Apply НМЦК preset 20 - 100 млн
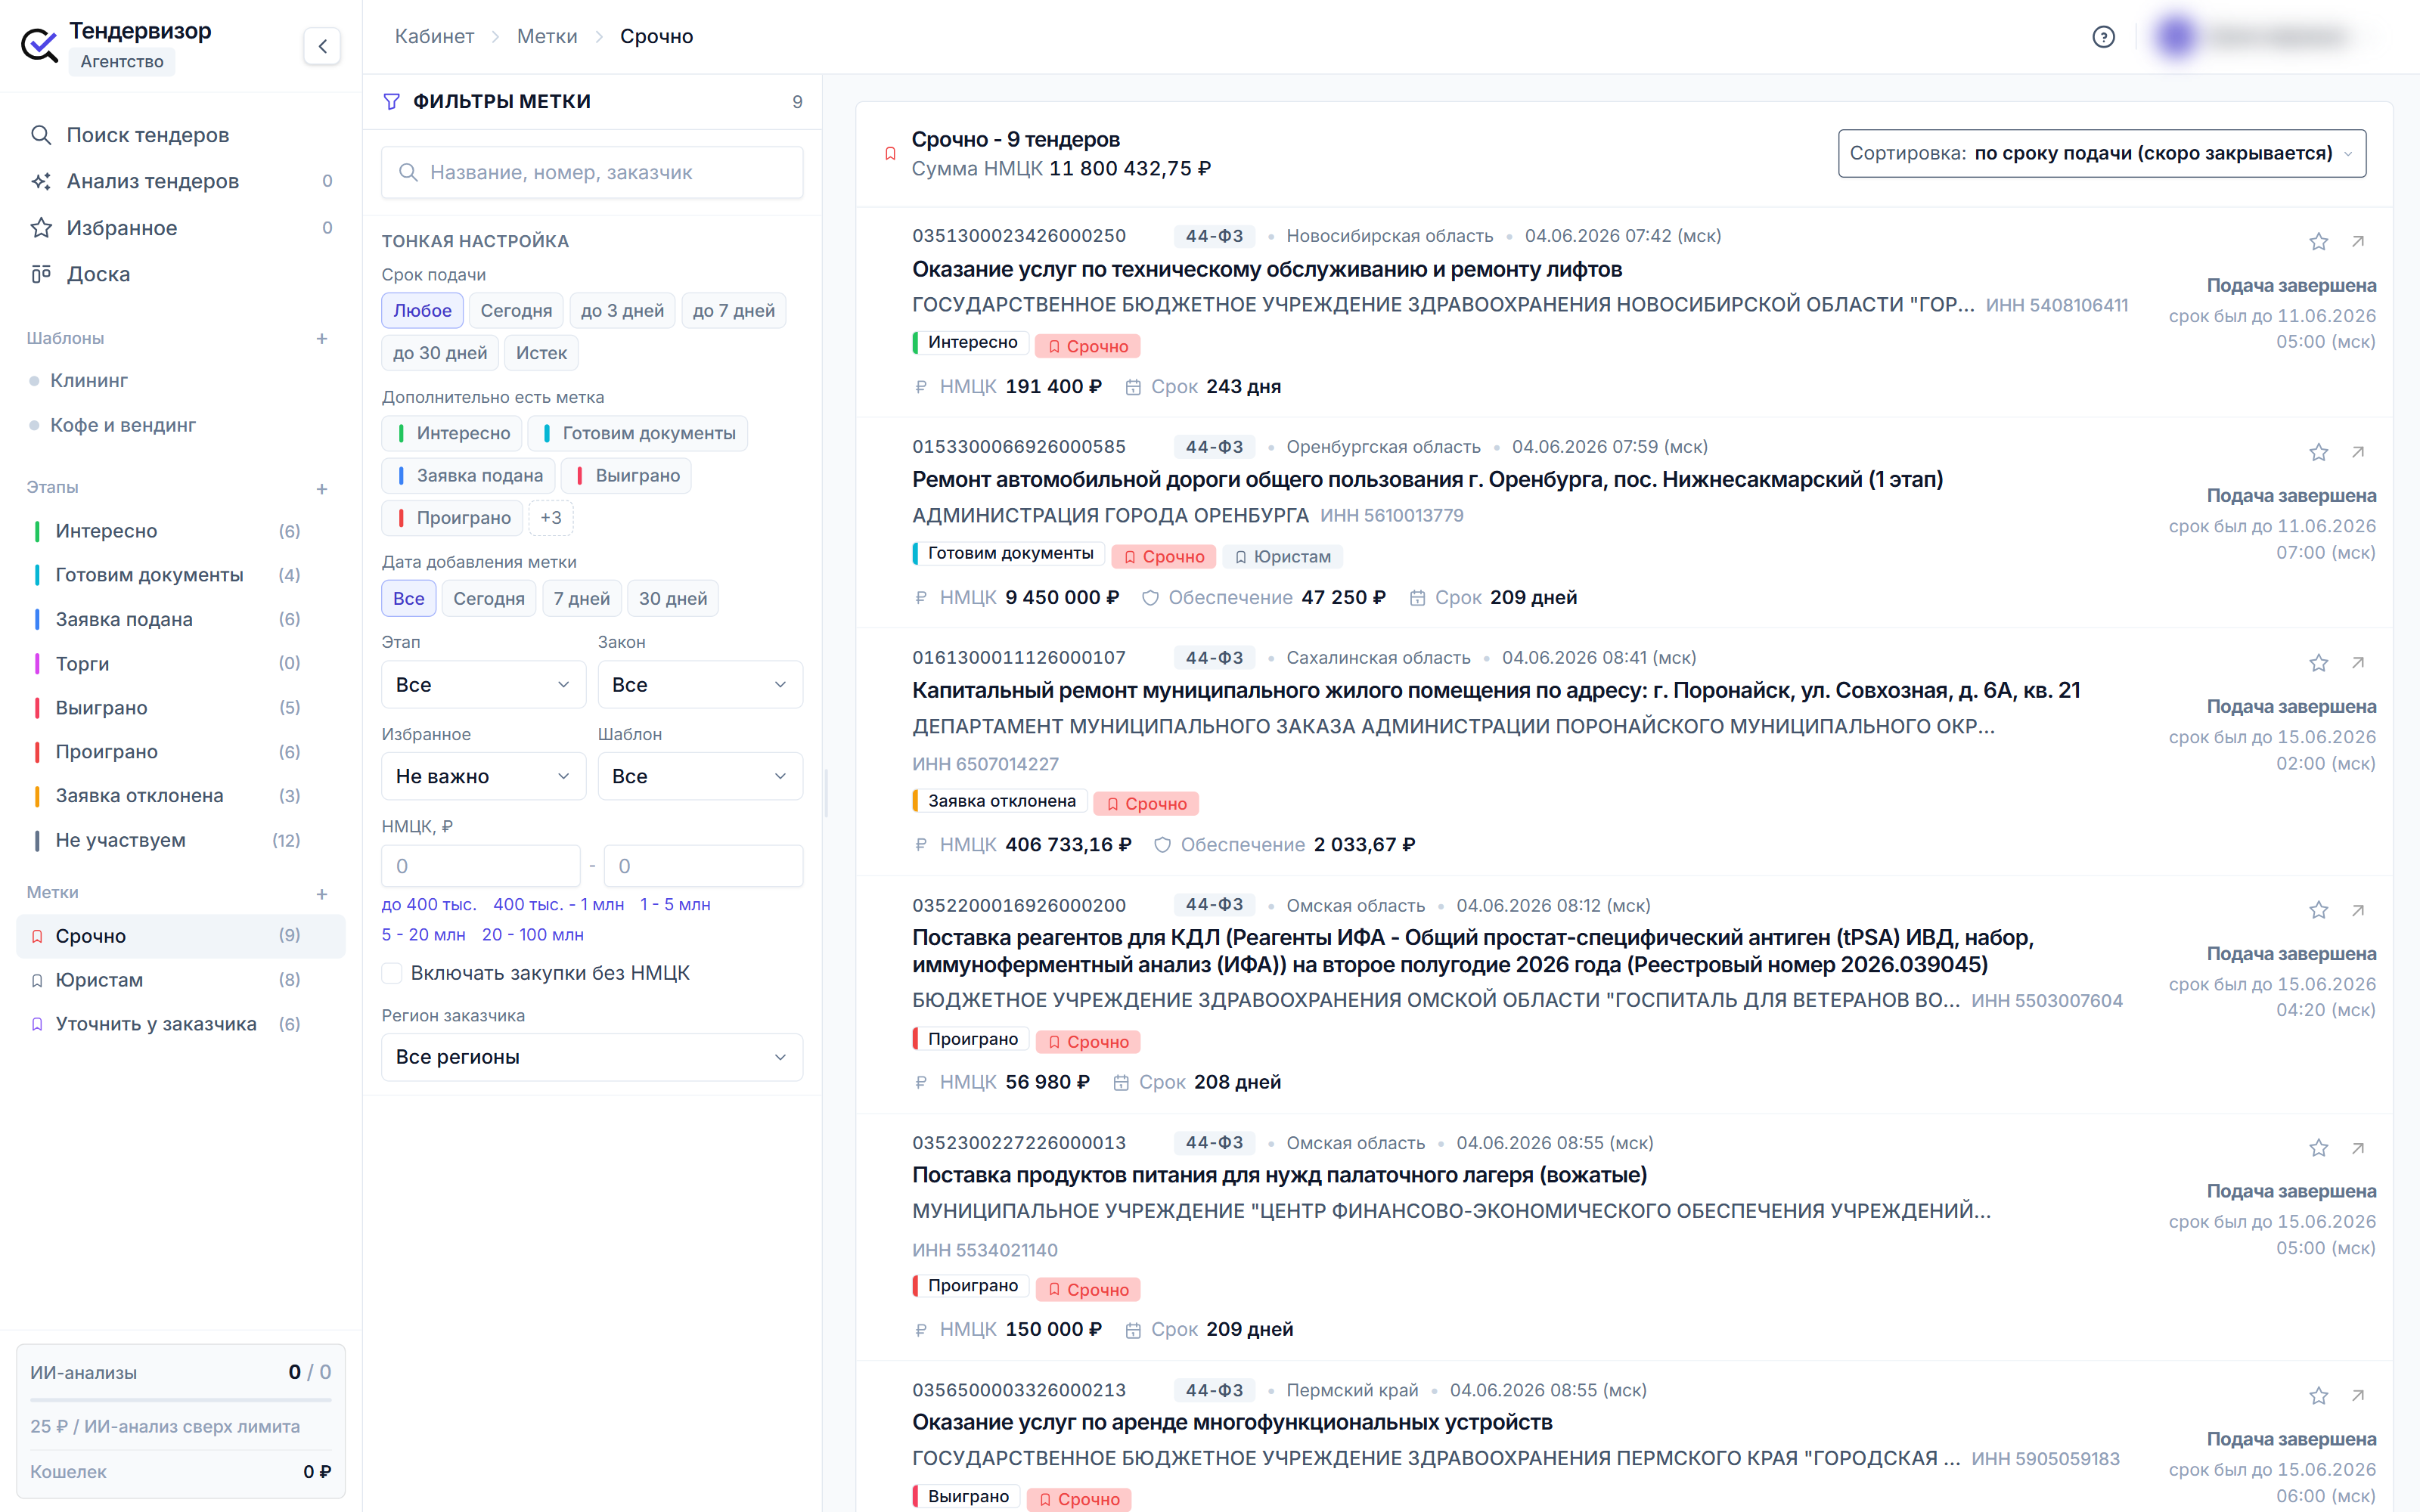Screen dimensions: 2420x1512 tap(533, 935)
